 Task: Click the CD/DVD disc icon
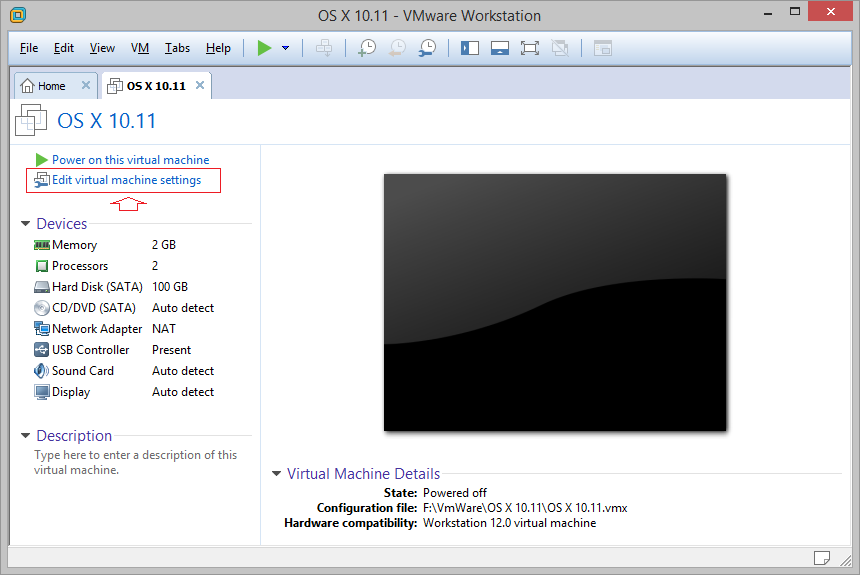pyautogui.click(x=42, y=308)
